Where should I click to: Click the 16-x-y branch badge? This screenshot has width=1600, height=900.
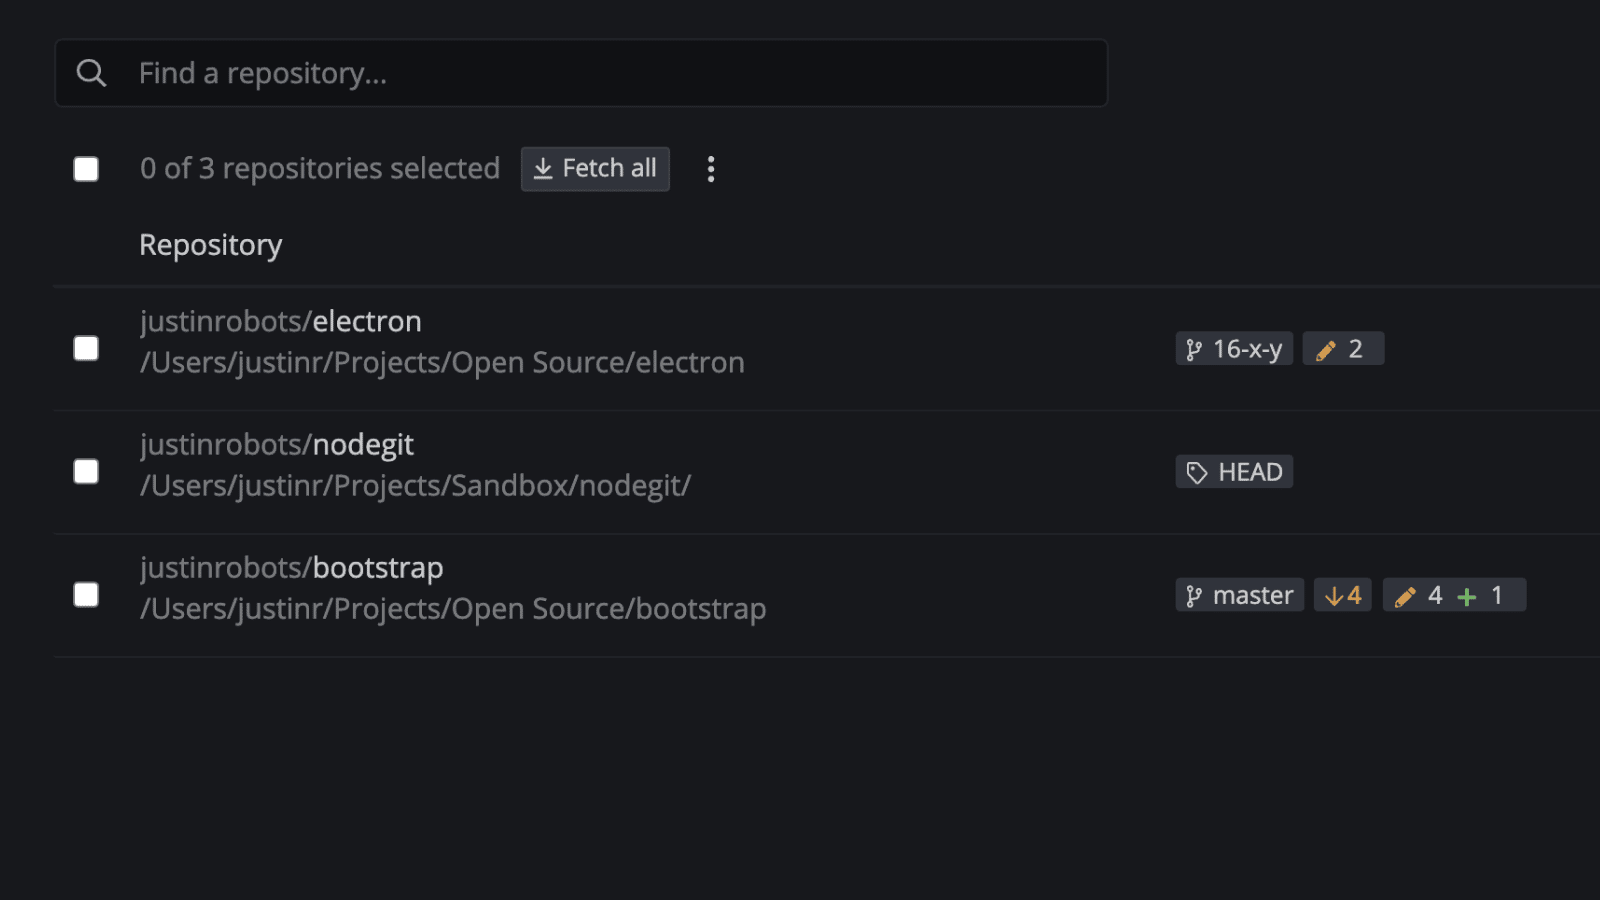(x=1234, y=349)
